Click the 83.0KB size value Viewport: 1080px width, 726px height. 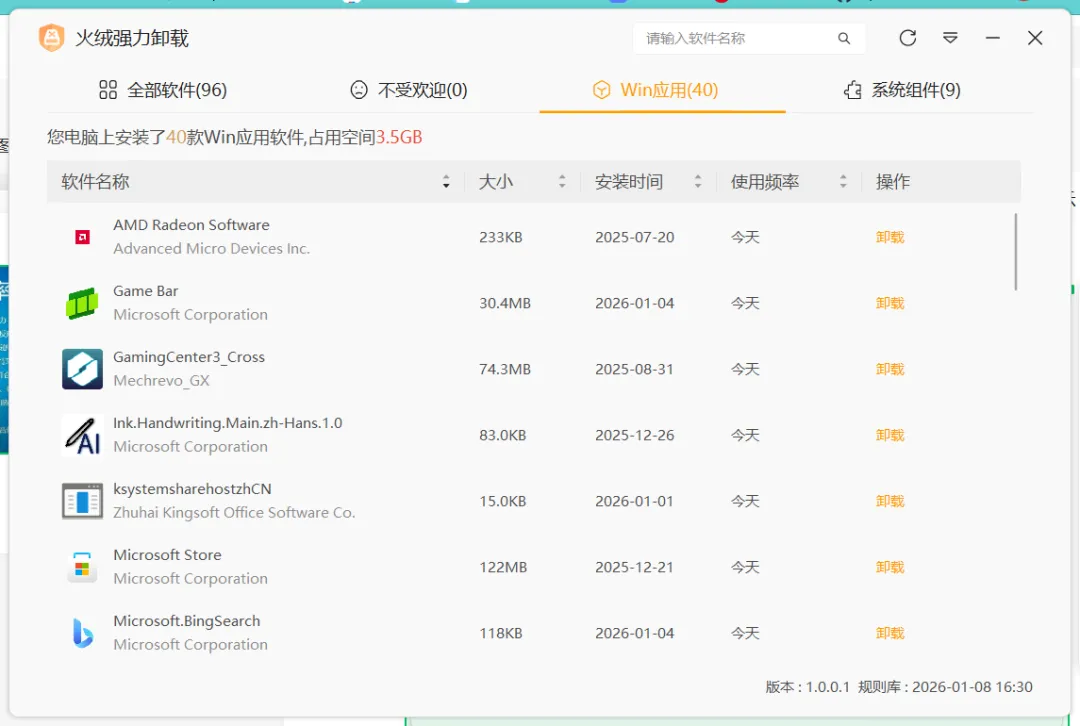pos(503,435)
